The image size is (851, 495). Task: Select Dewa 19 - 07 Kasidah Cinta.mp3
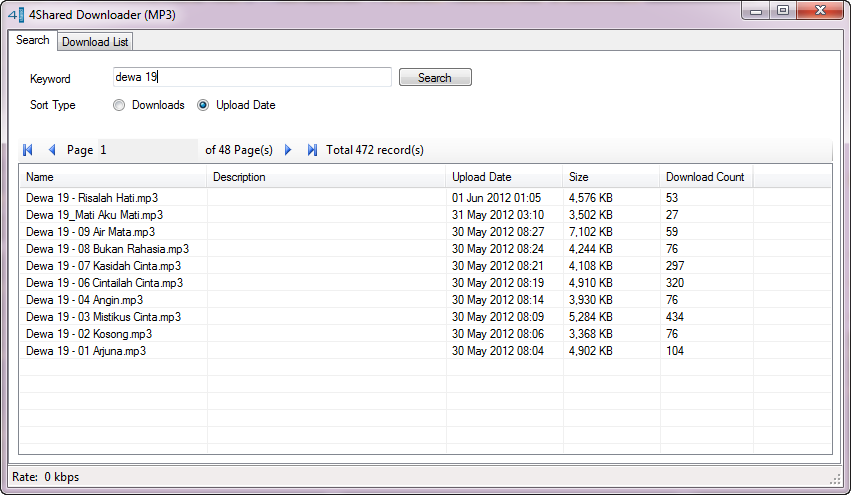(104, 266)
